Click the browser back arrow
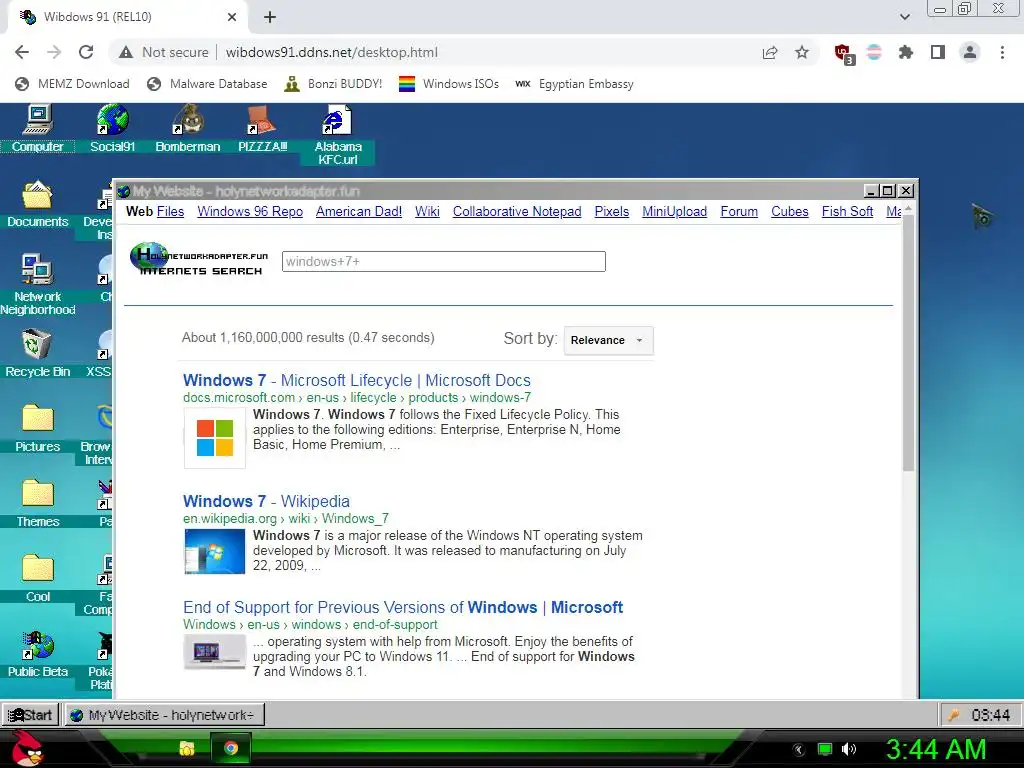 point(22,52)
